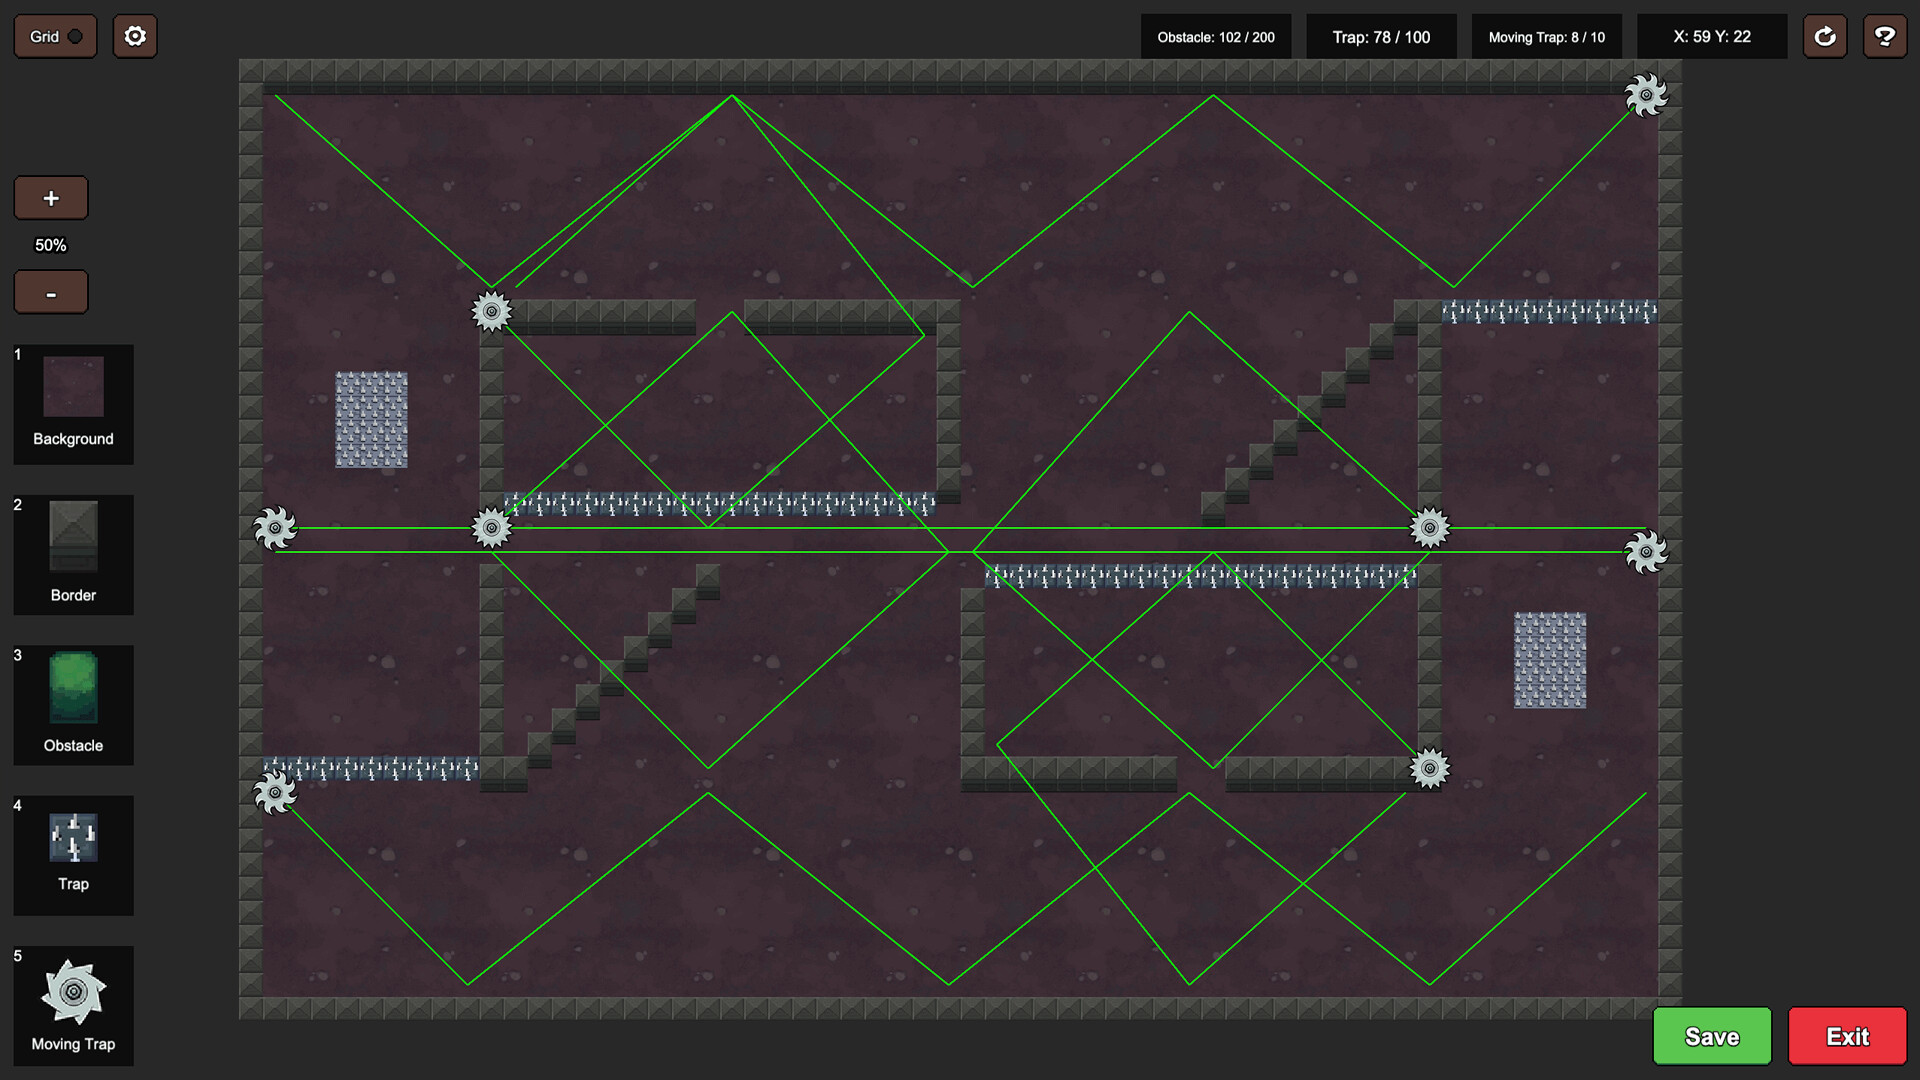Select the Border tile tool

[72, 555]
